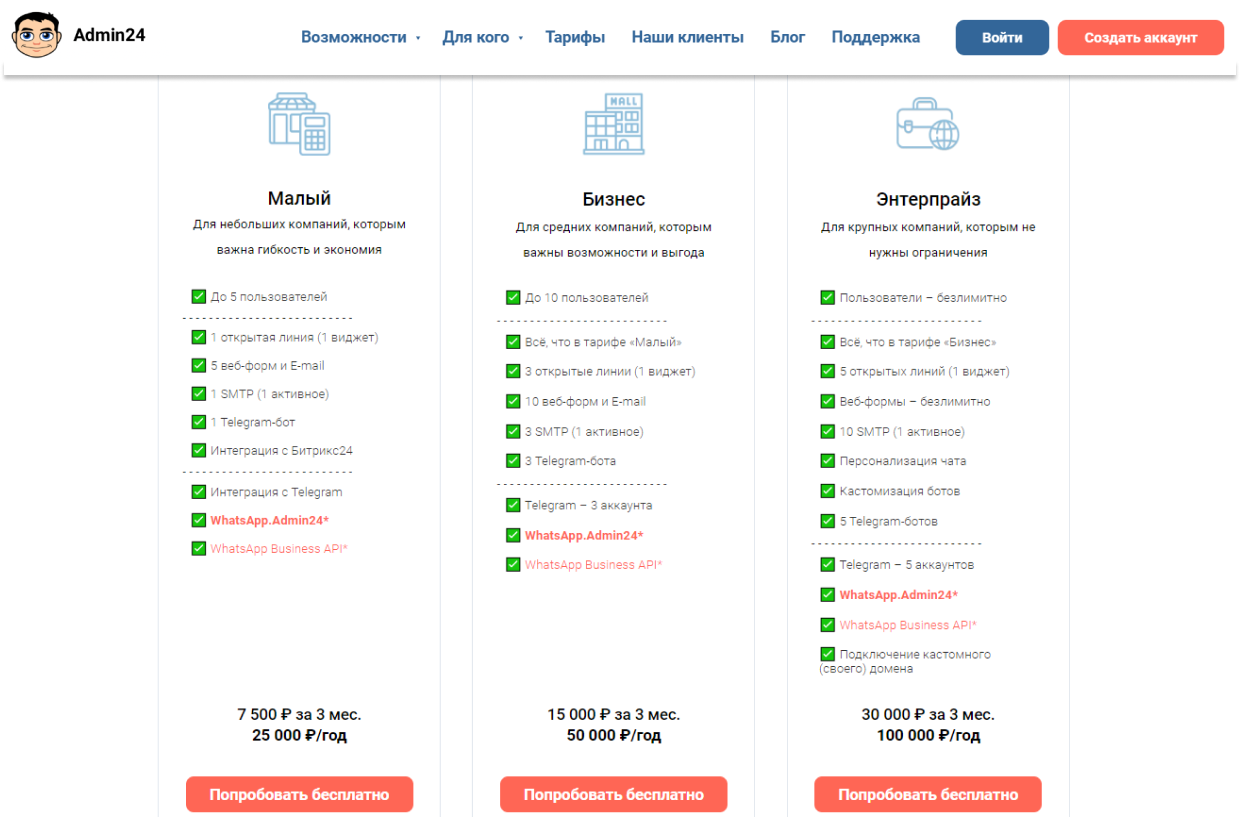Click the checkmark beside 10 веб-форм и E-mail

point(513,401)
